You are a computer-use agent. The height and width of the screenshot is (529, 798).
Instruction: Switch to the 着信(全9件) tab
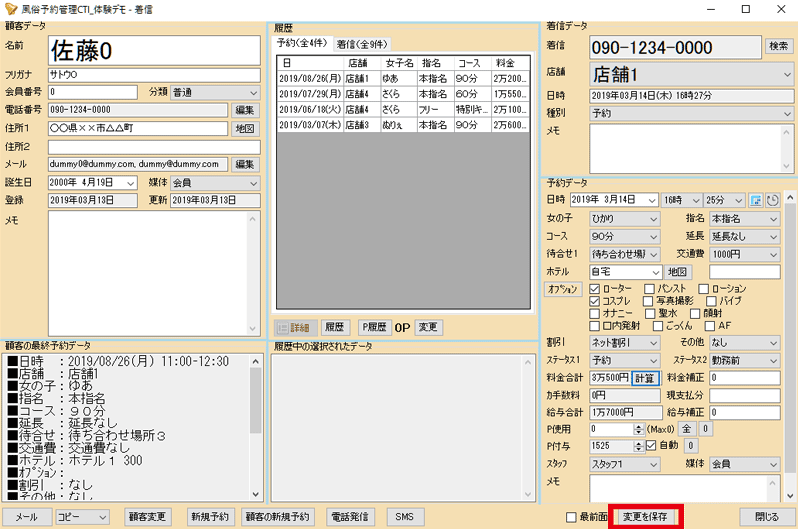point(362,44)
